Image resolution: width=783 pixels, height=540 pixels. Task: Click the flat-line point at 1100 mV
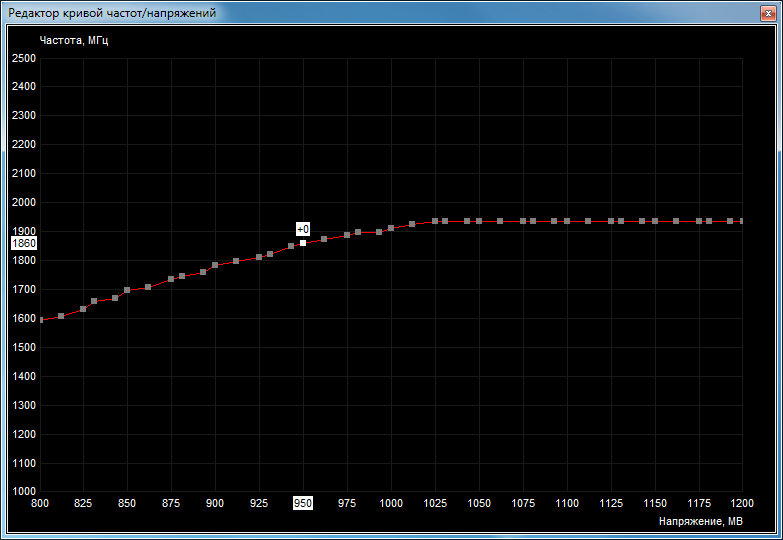[x=567, y=221]
